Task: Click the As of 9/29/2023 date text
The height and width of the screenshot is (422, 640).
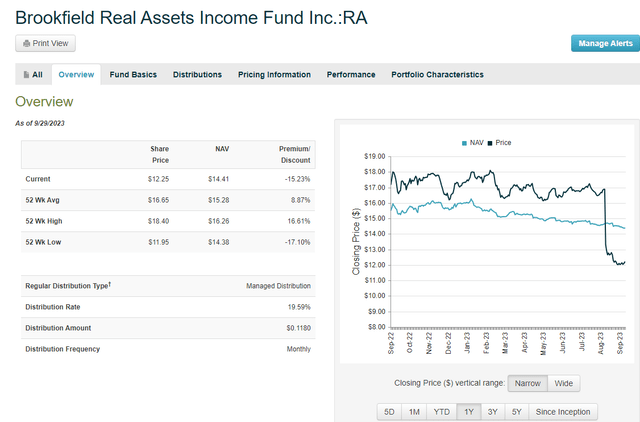Action: 40,123
